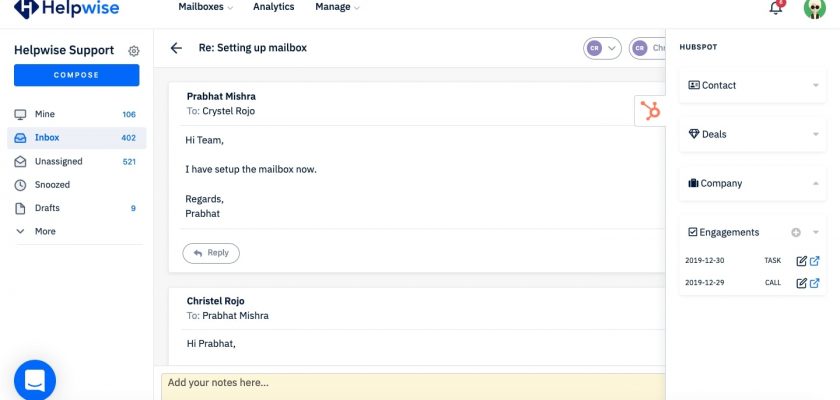Click the Helpwise logo
Viewport: 840px width, 400px height.
pyautogui.click(x=66, y=9)
